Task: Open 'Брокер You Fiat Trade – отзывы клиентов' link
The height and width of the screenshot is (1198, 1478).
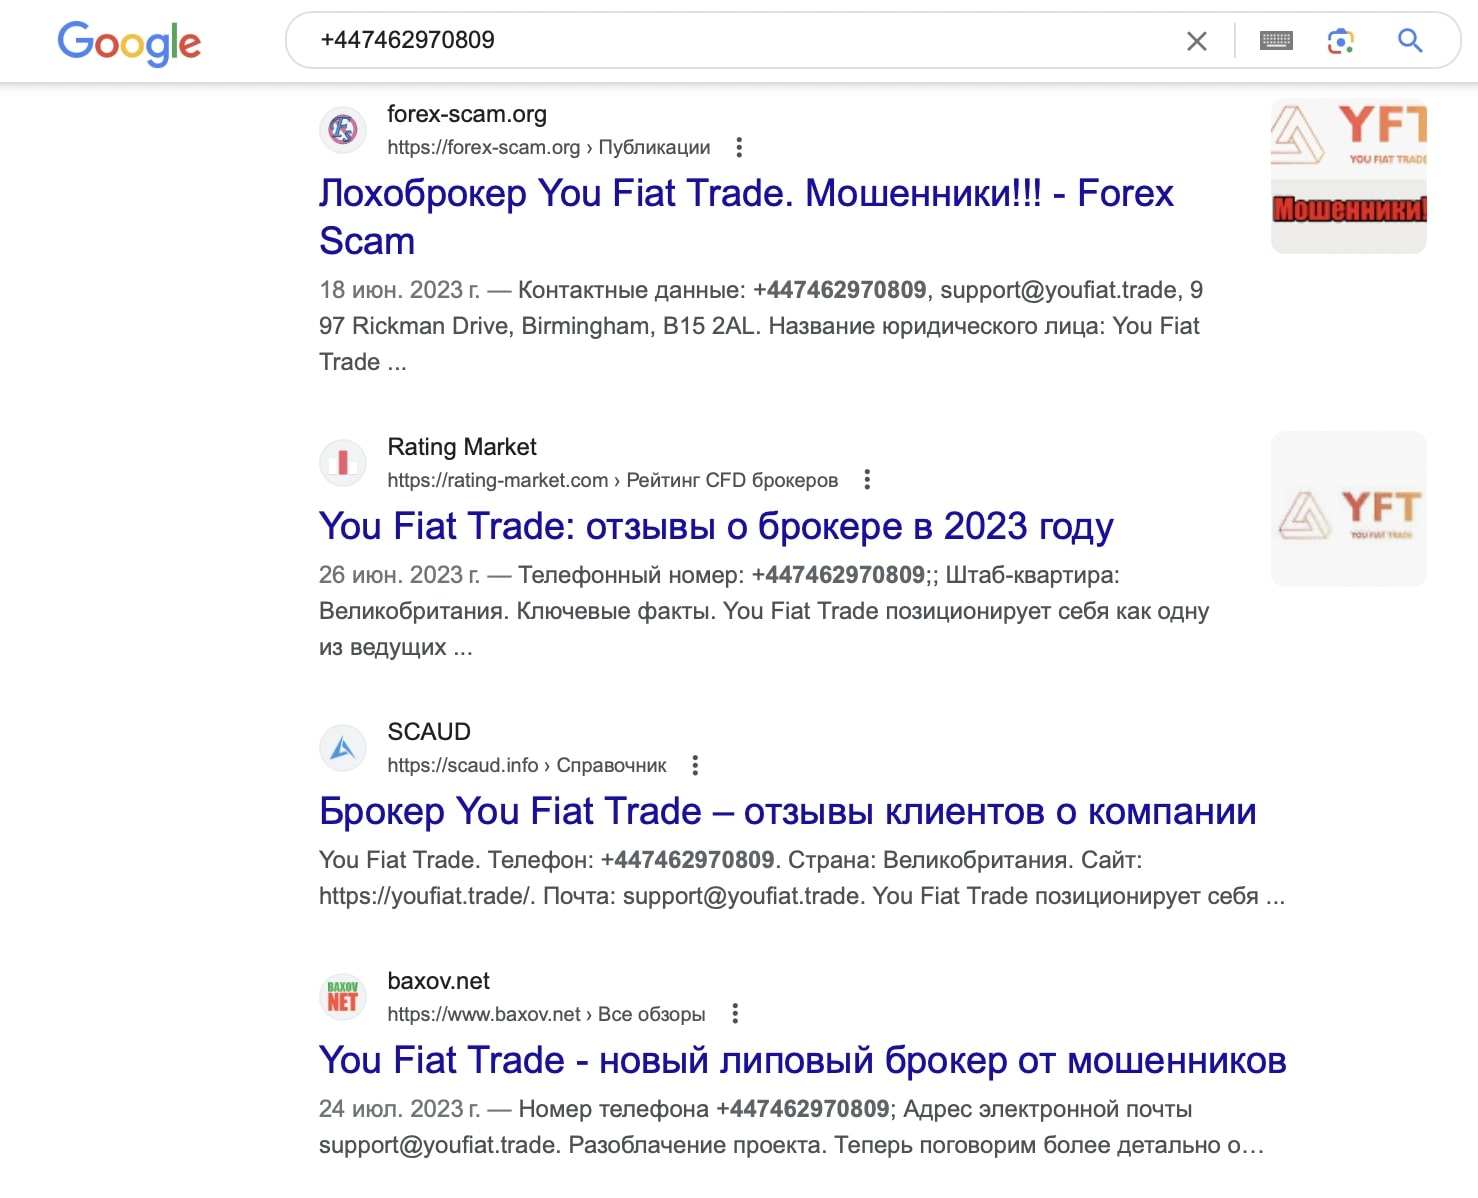Action: coord(787,811)
